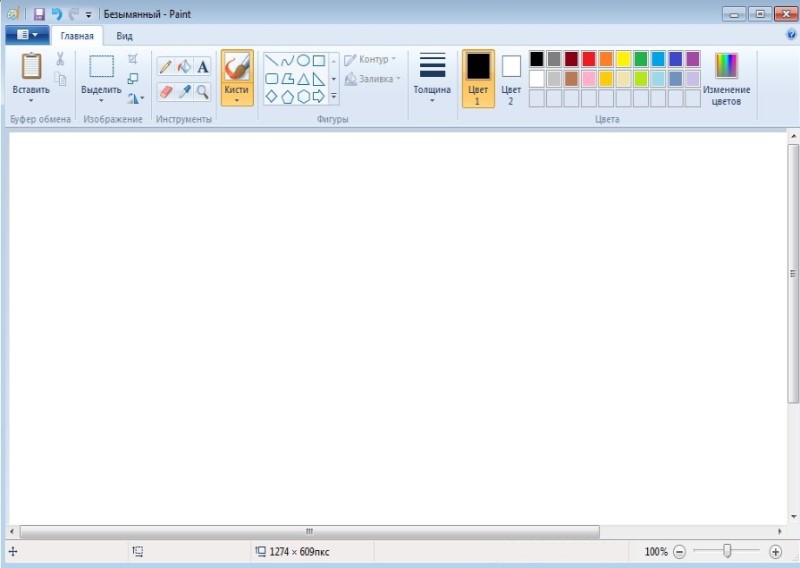
Task: Choose the Oval shape
Action: coord(304,61)
